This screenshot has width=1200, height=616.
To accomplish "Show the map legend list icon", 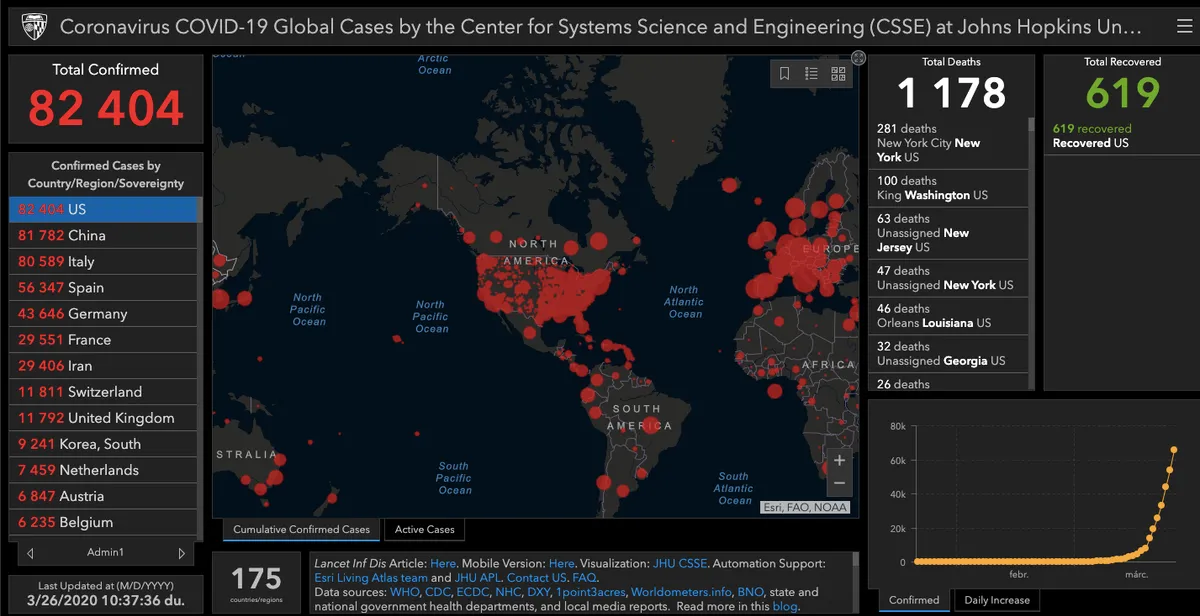I will (811, 74).
